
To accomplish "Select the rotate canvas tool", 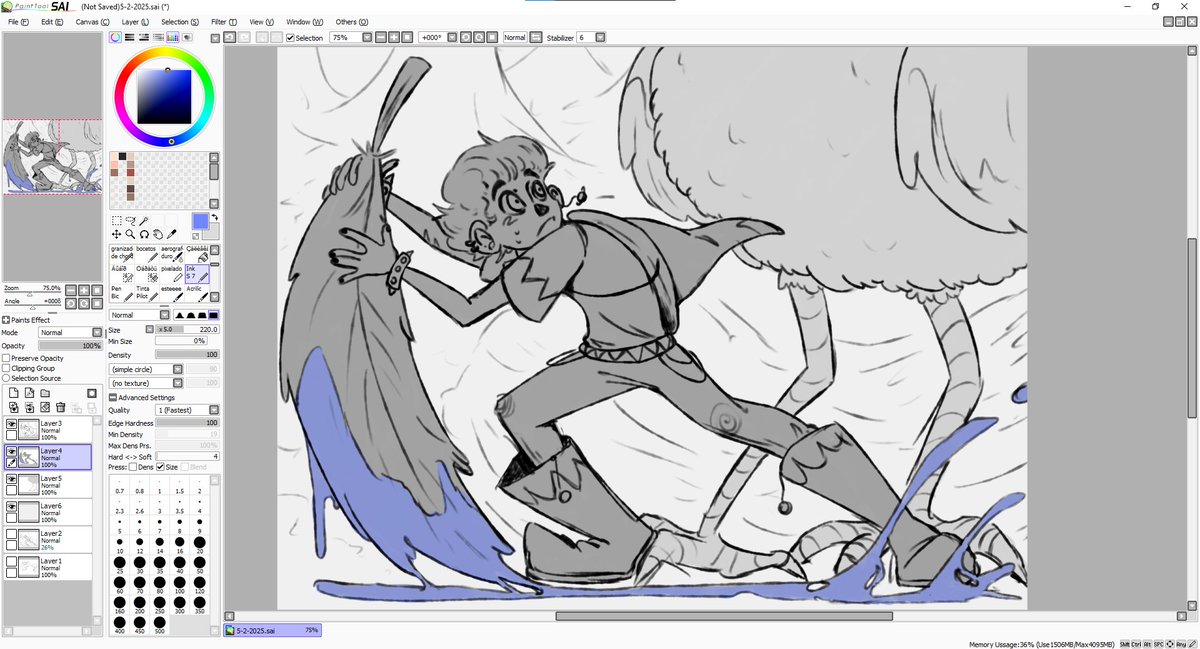I will pos(144,234).
